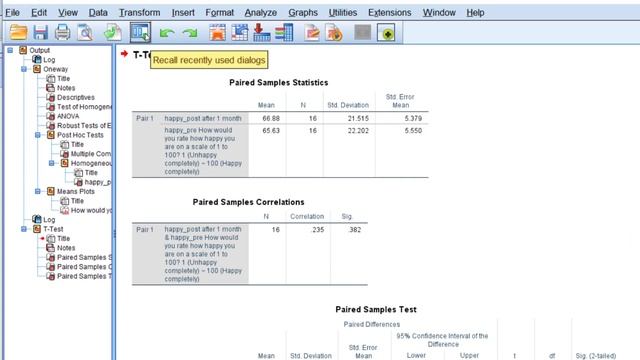640x360 pixels.
Task: Open the Graphs menu
Action: point(303,13)
